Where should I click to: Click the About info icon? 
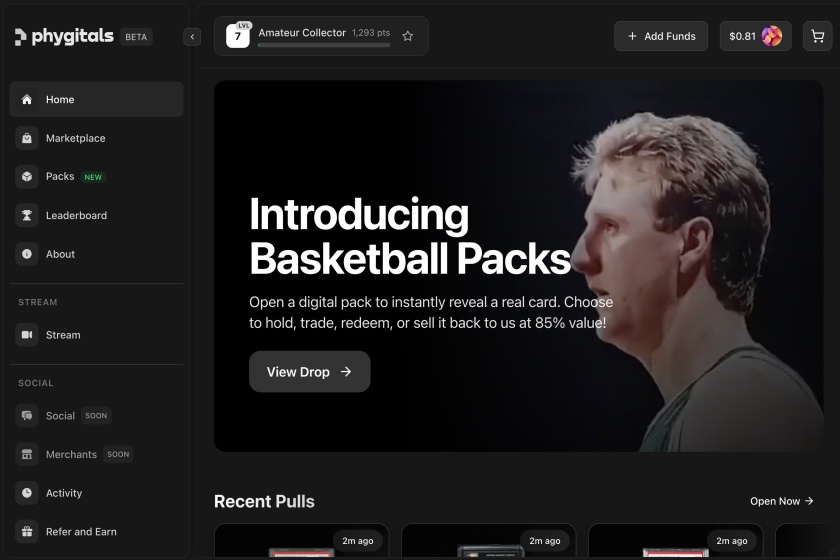pos(27,254)
